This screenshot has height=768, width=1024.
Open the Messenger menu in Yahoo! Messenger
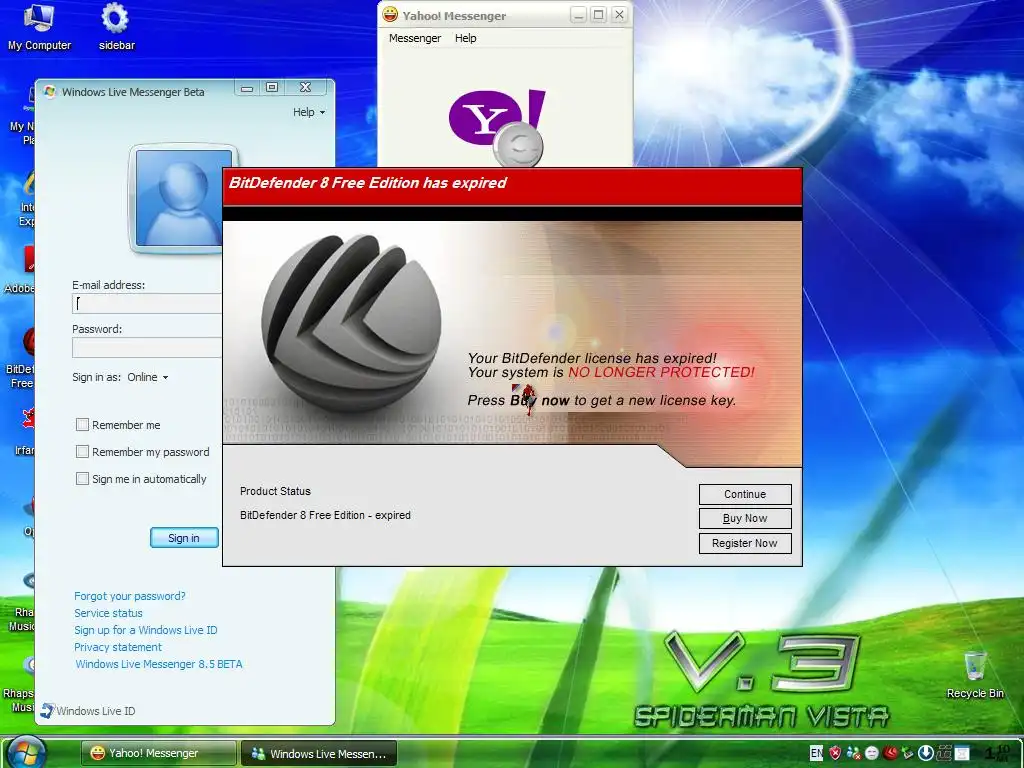point(415,38)
